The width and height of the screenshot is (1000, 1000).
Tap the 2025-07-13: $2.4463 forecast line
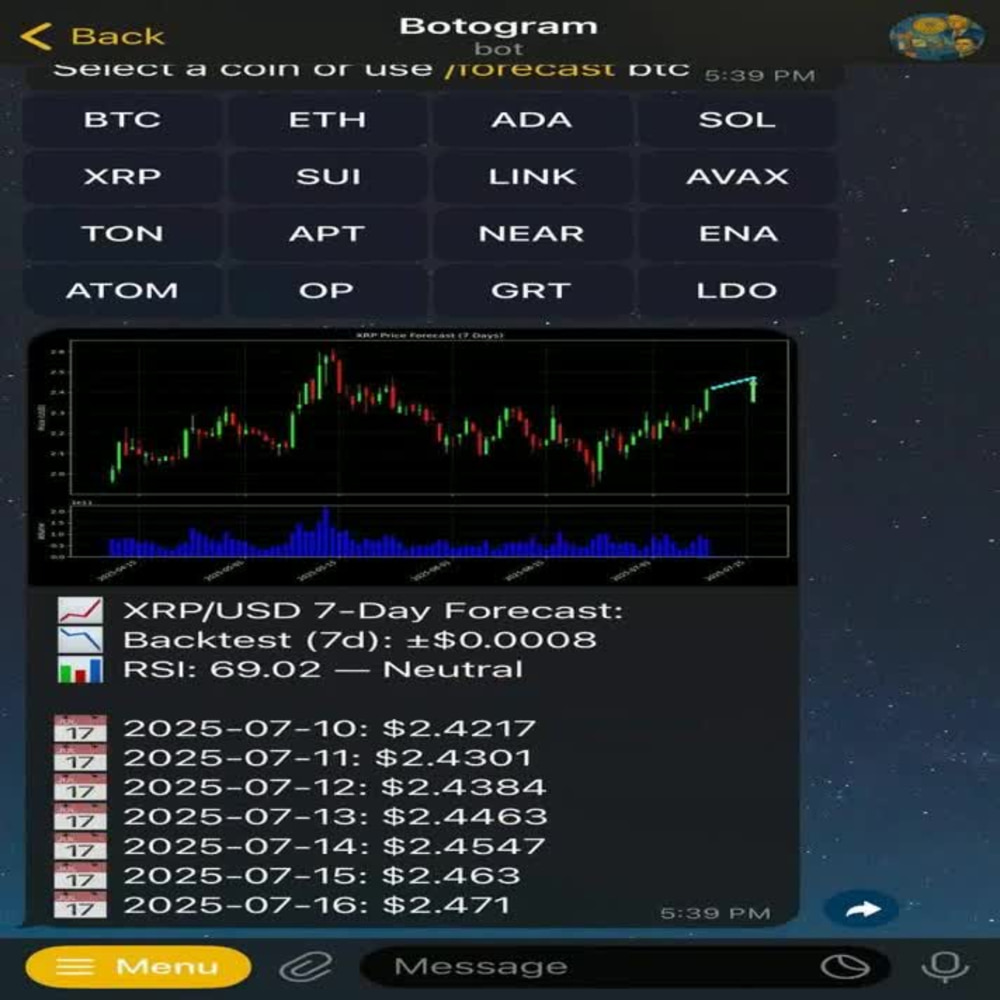pyautogui.click(x=335, y=816)
